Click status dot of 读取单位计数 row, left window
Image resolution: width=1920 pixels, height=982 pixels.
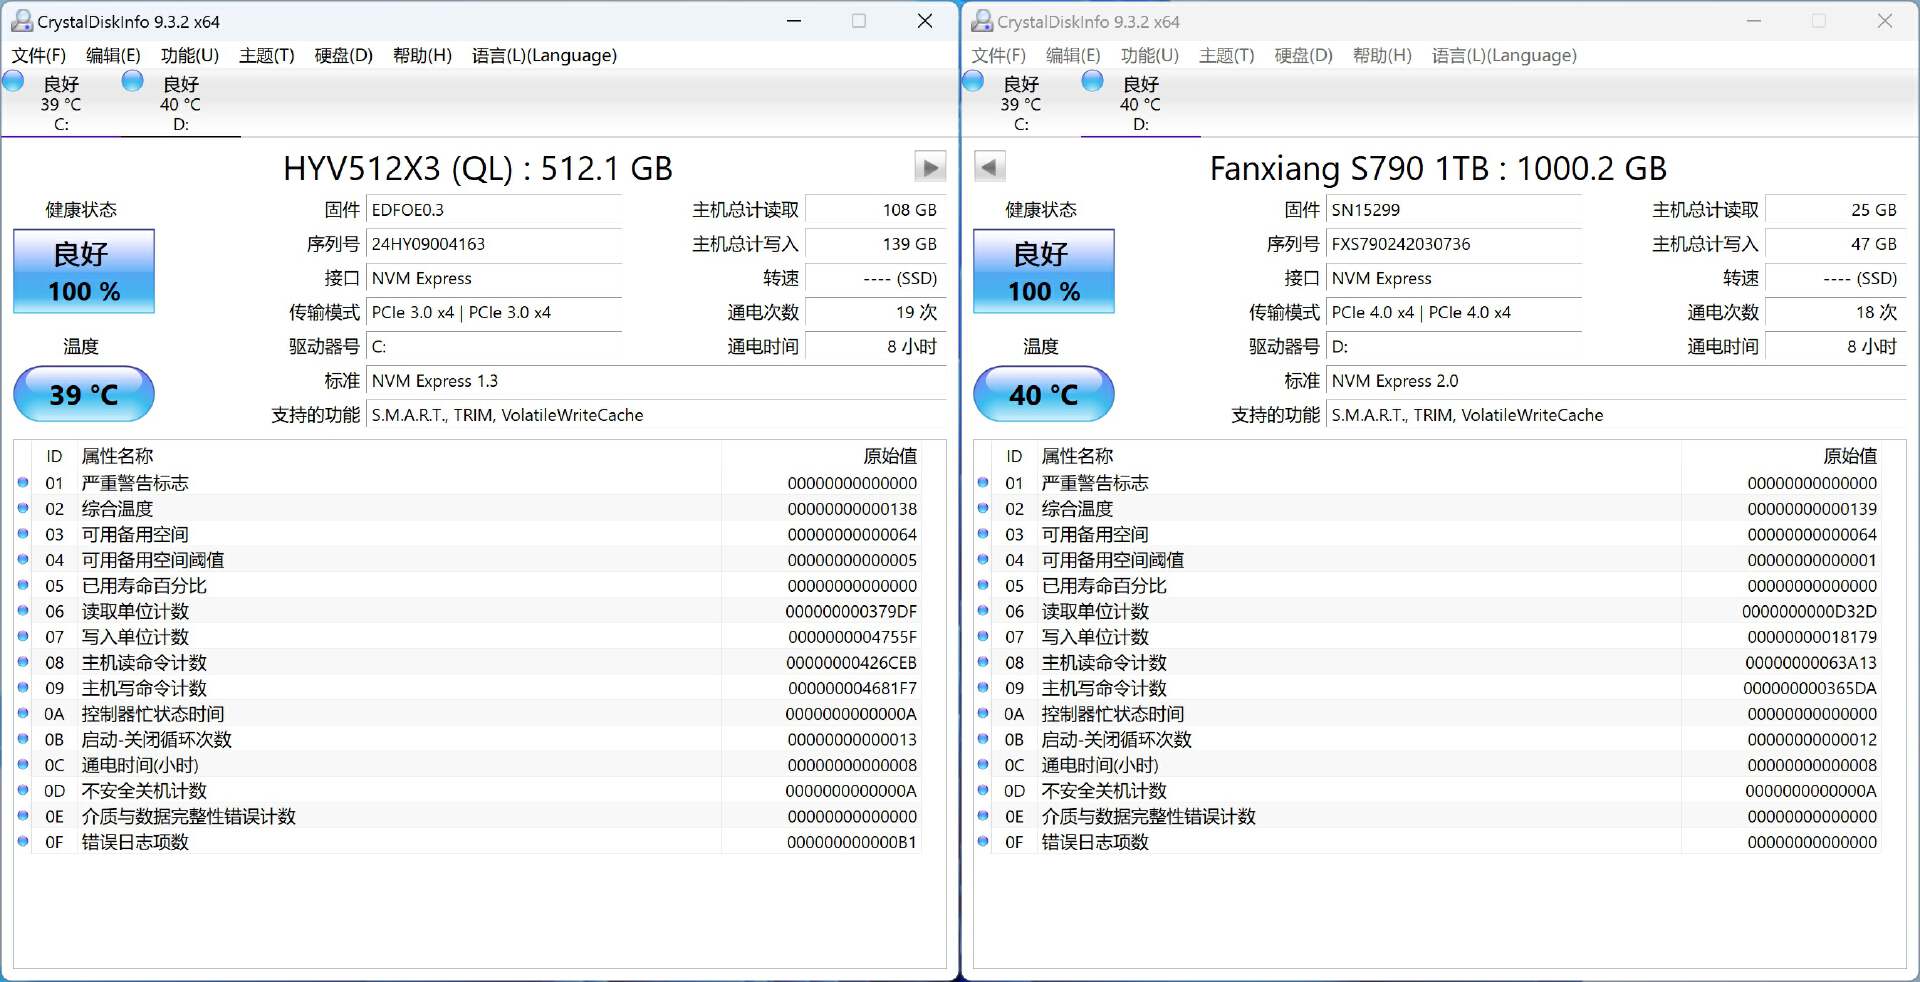23,611
